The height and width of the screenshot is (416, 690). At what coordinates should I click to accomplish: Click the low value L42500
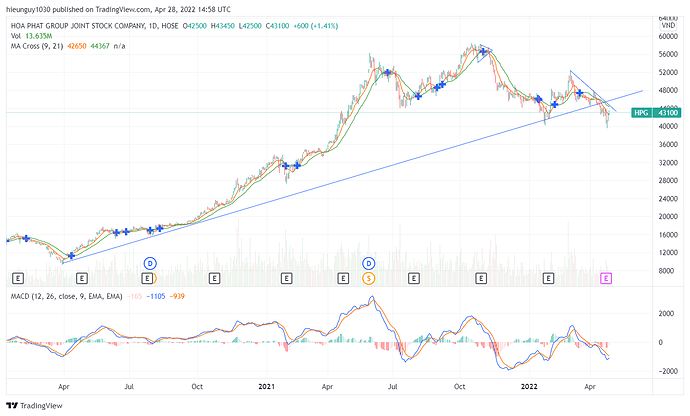click(x=250, y=26)
